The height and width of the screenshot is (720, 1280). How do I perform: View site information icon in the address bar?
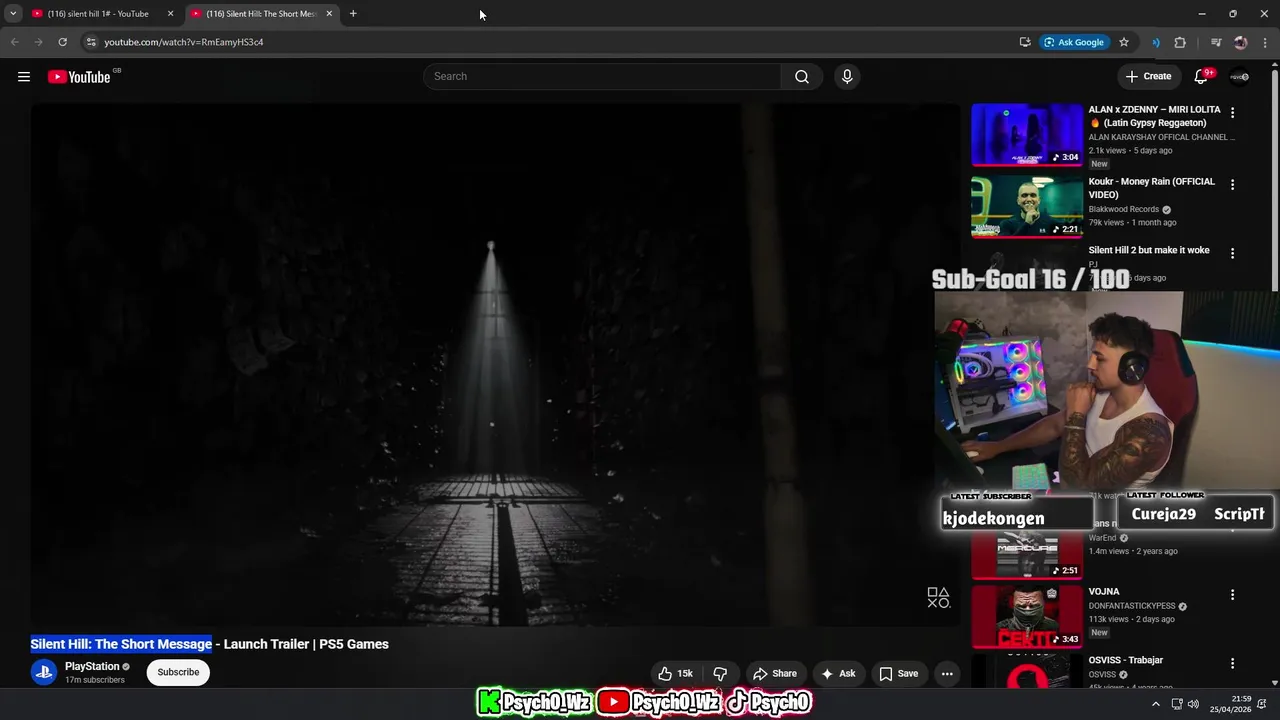90,42
